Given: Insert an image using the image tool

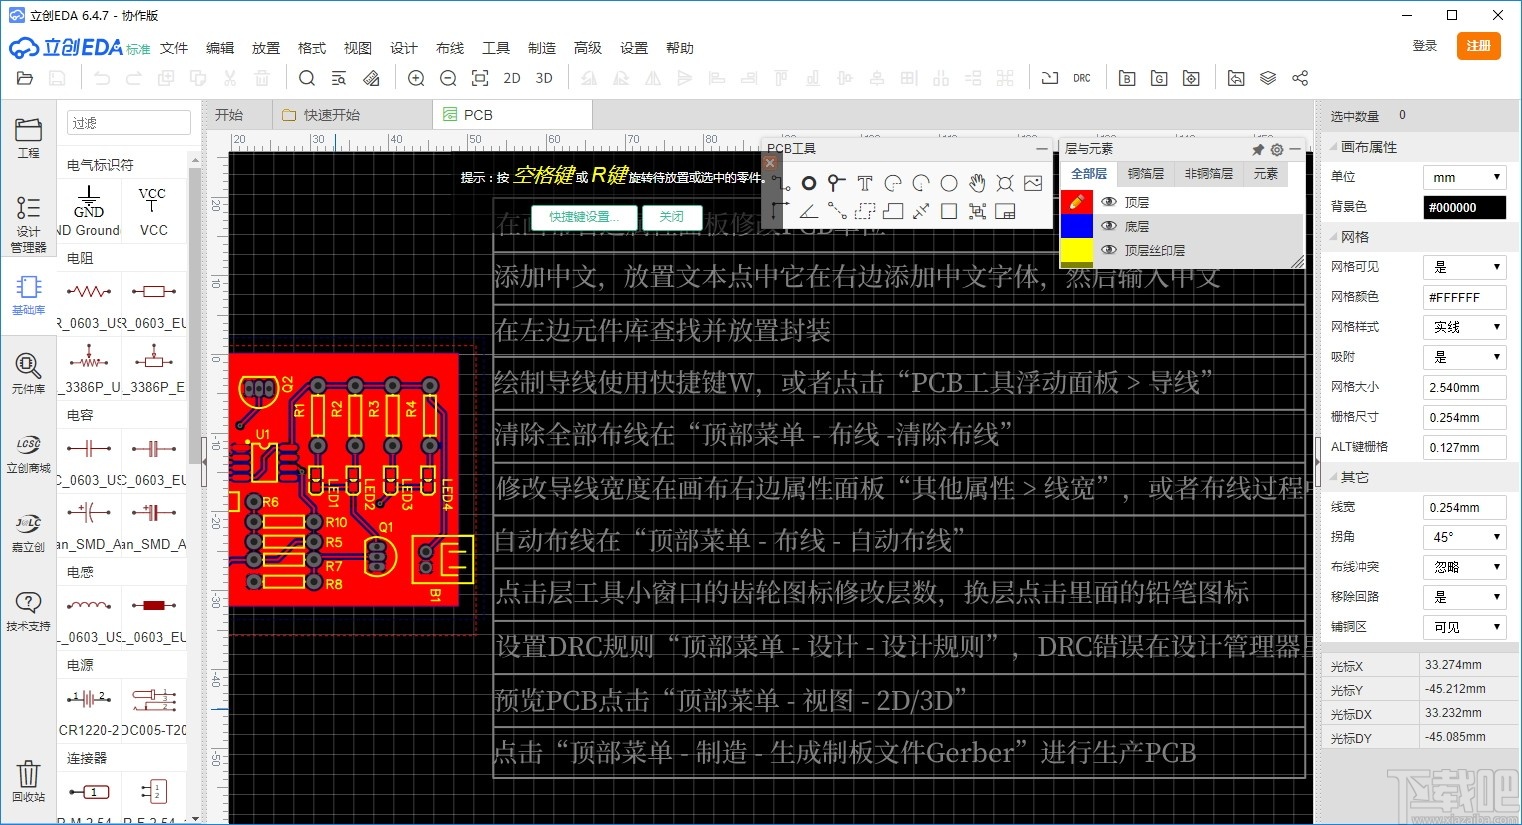Looking at the screenshot, I should coord(1033,183).
